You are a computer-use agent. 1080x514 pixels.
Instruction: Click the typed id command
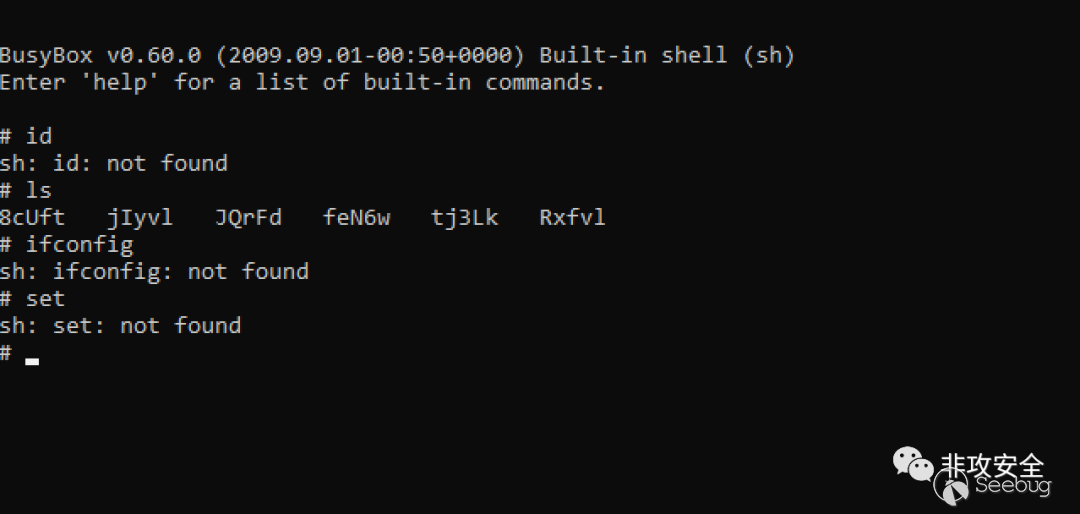pos(39,136)
